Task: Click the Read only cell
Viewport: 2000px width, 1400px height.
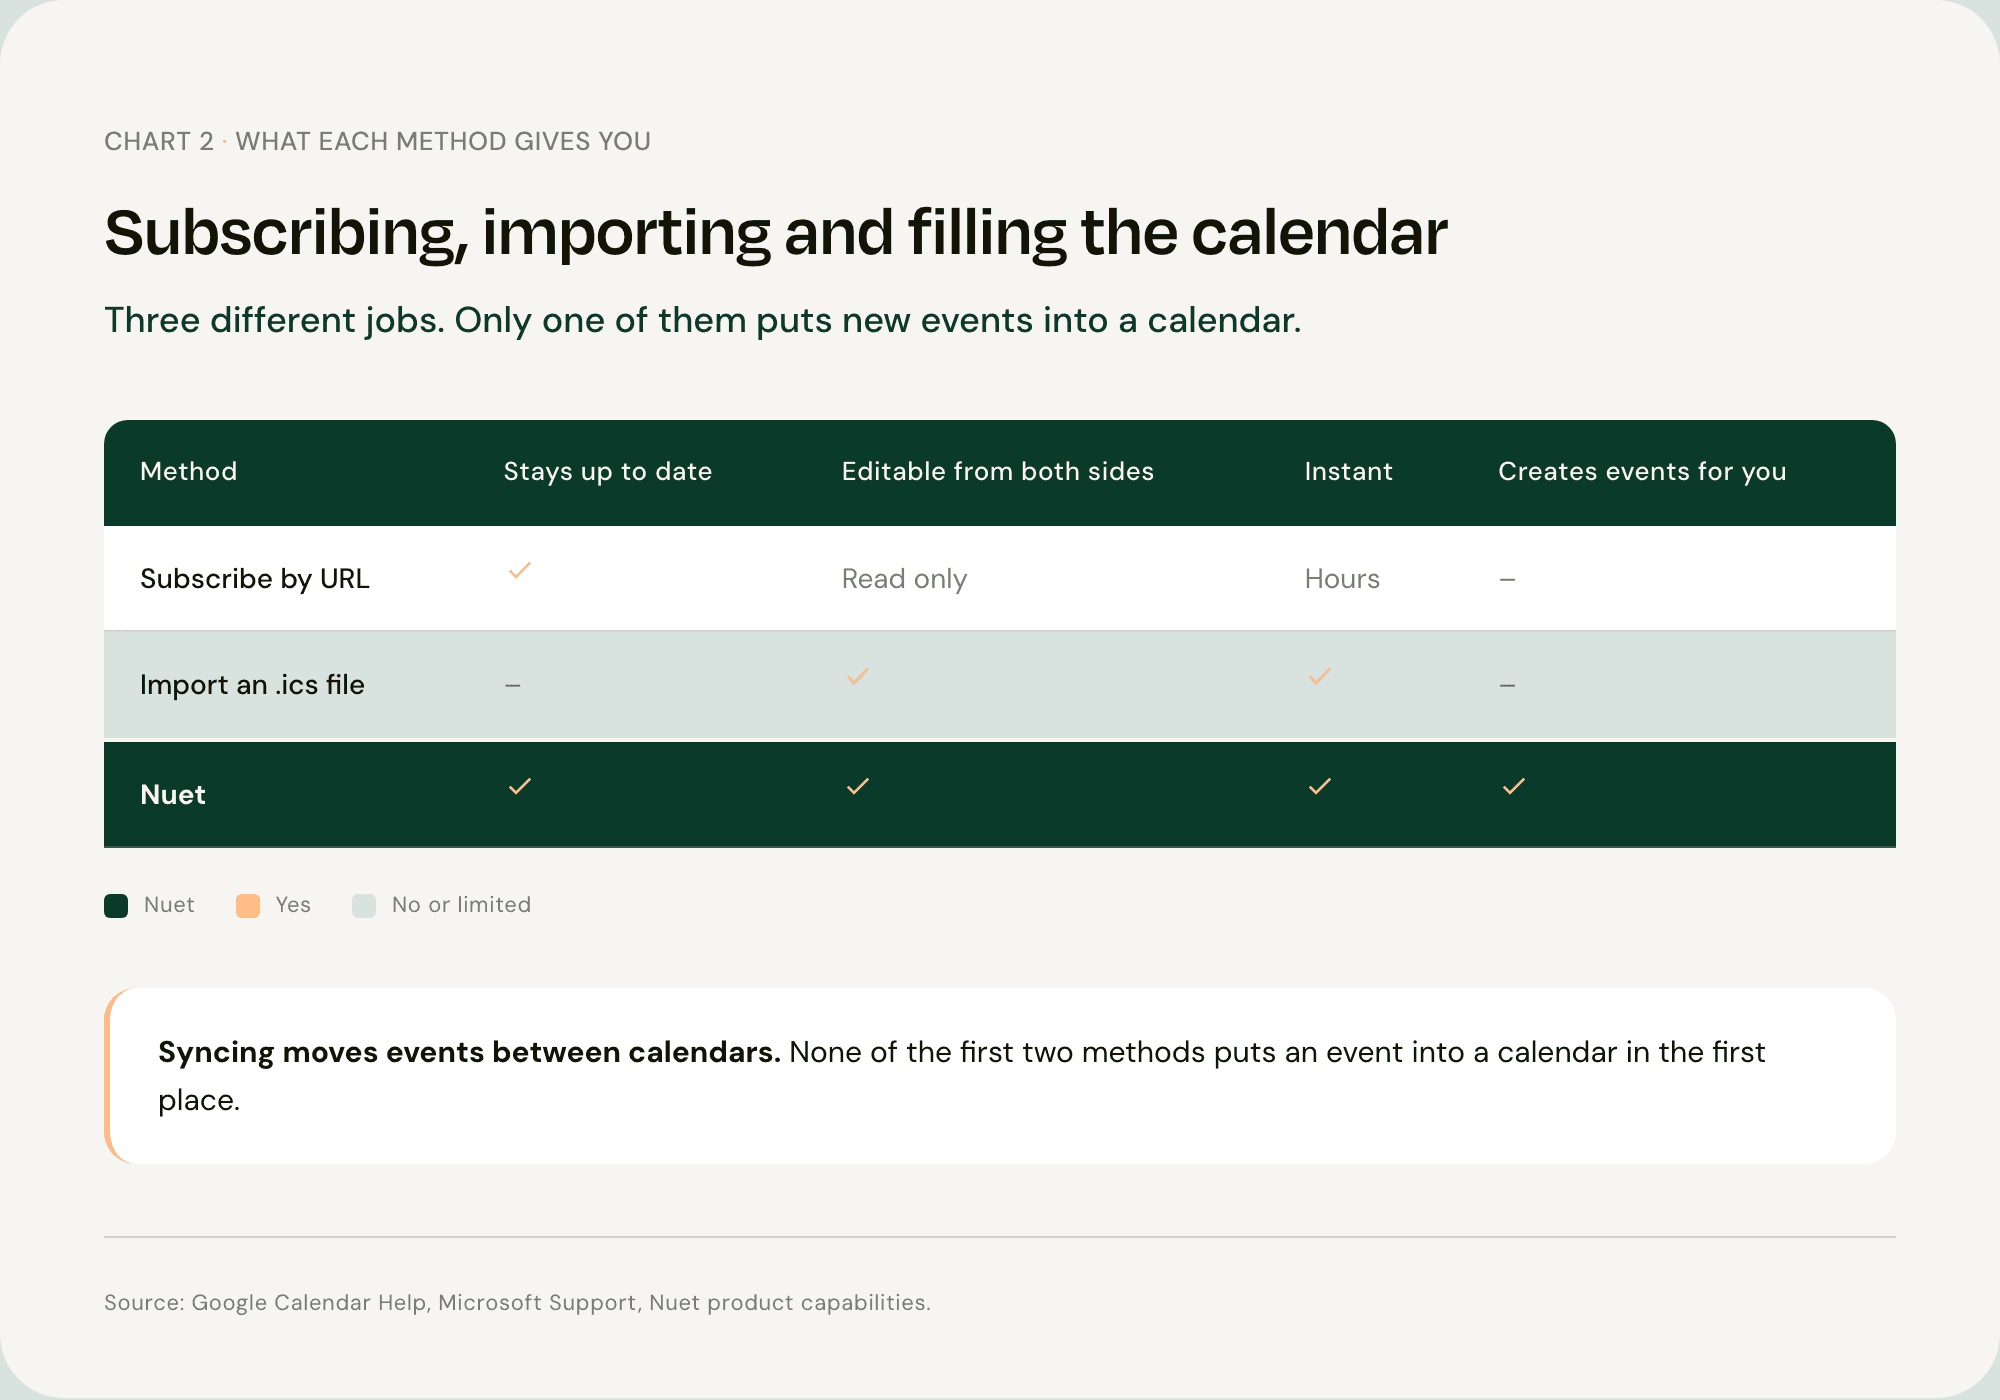Action: (x=904, y=580)
